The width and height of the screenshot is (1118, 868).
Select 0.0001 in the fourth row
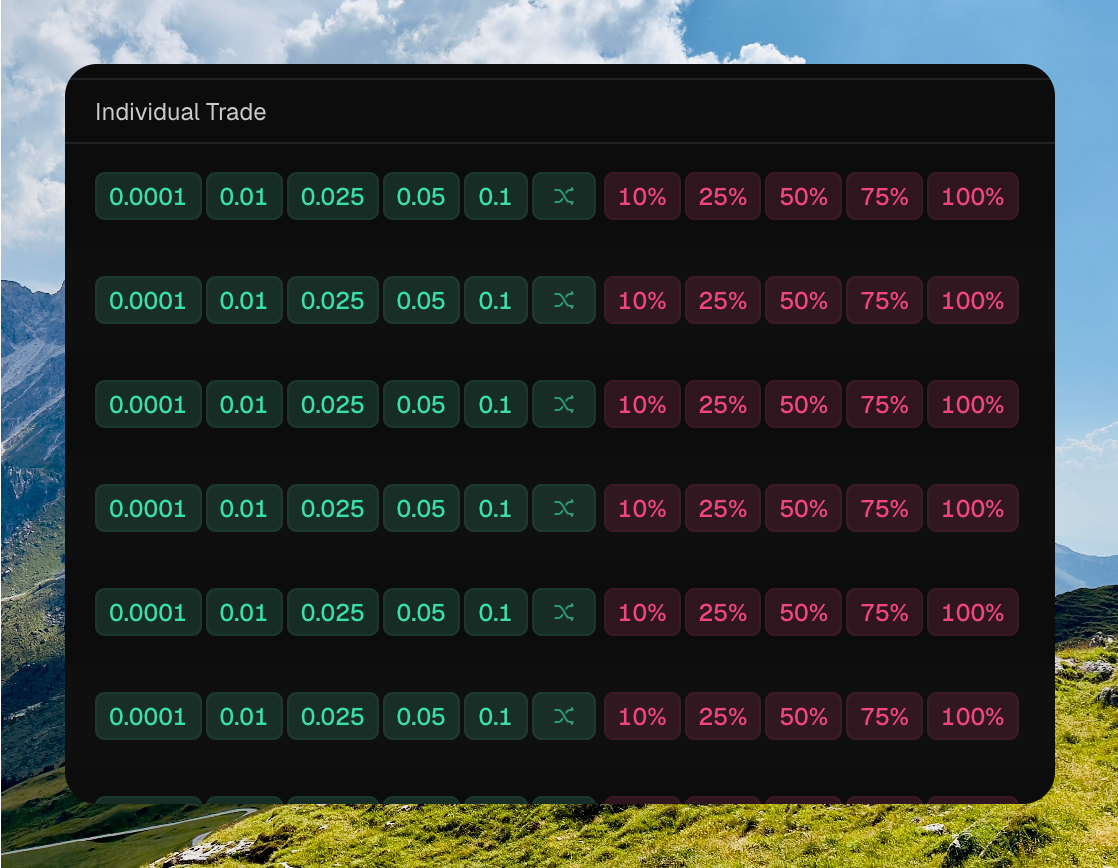click(148, 509)
